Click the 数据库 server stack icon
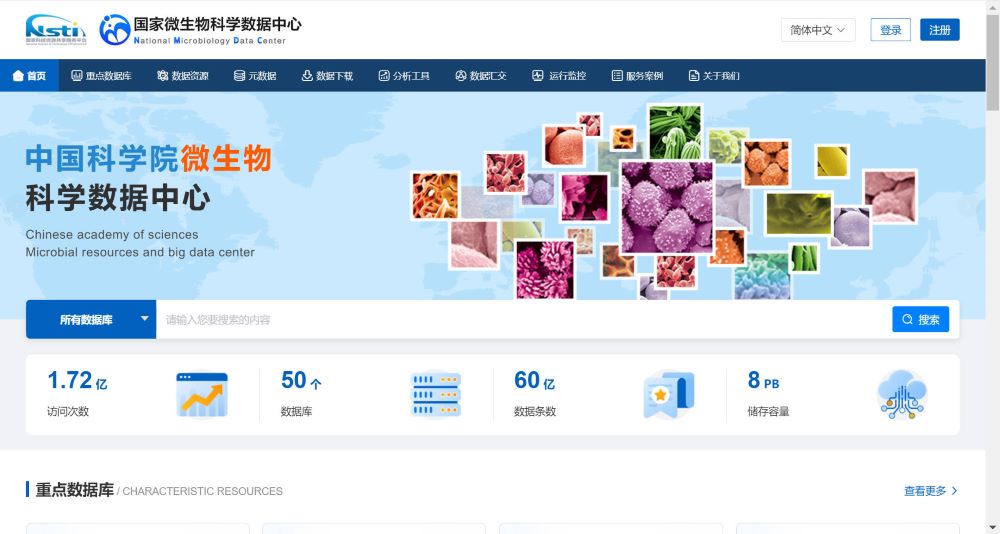Image resolution: width=1000 pixels, height=534 pixels. (x=436, y=394)
